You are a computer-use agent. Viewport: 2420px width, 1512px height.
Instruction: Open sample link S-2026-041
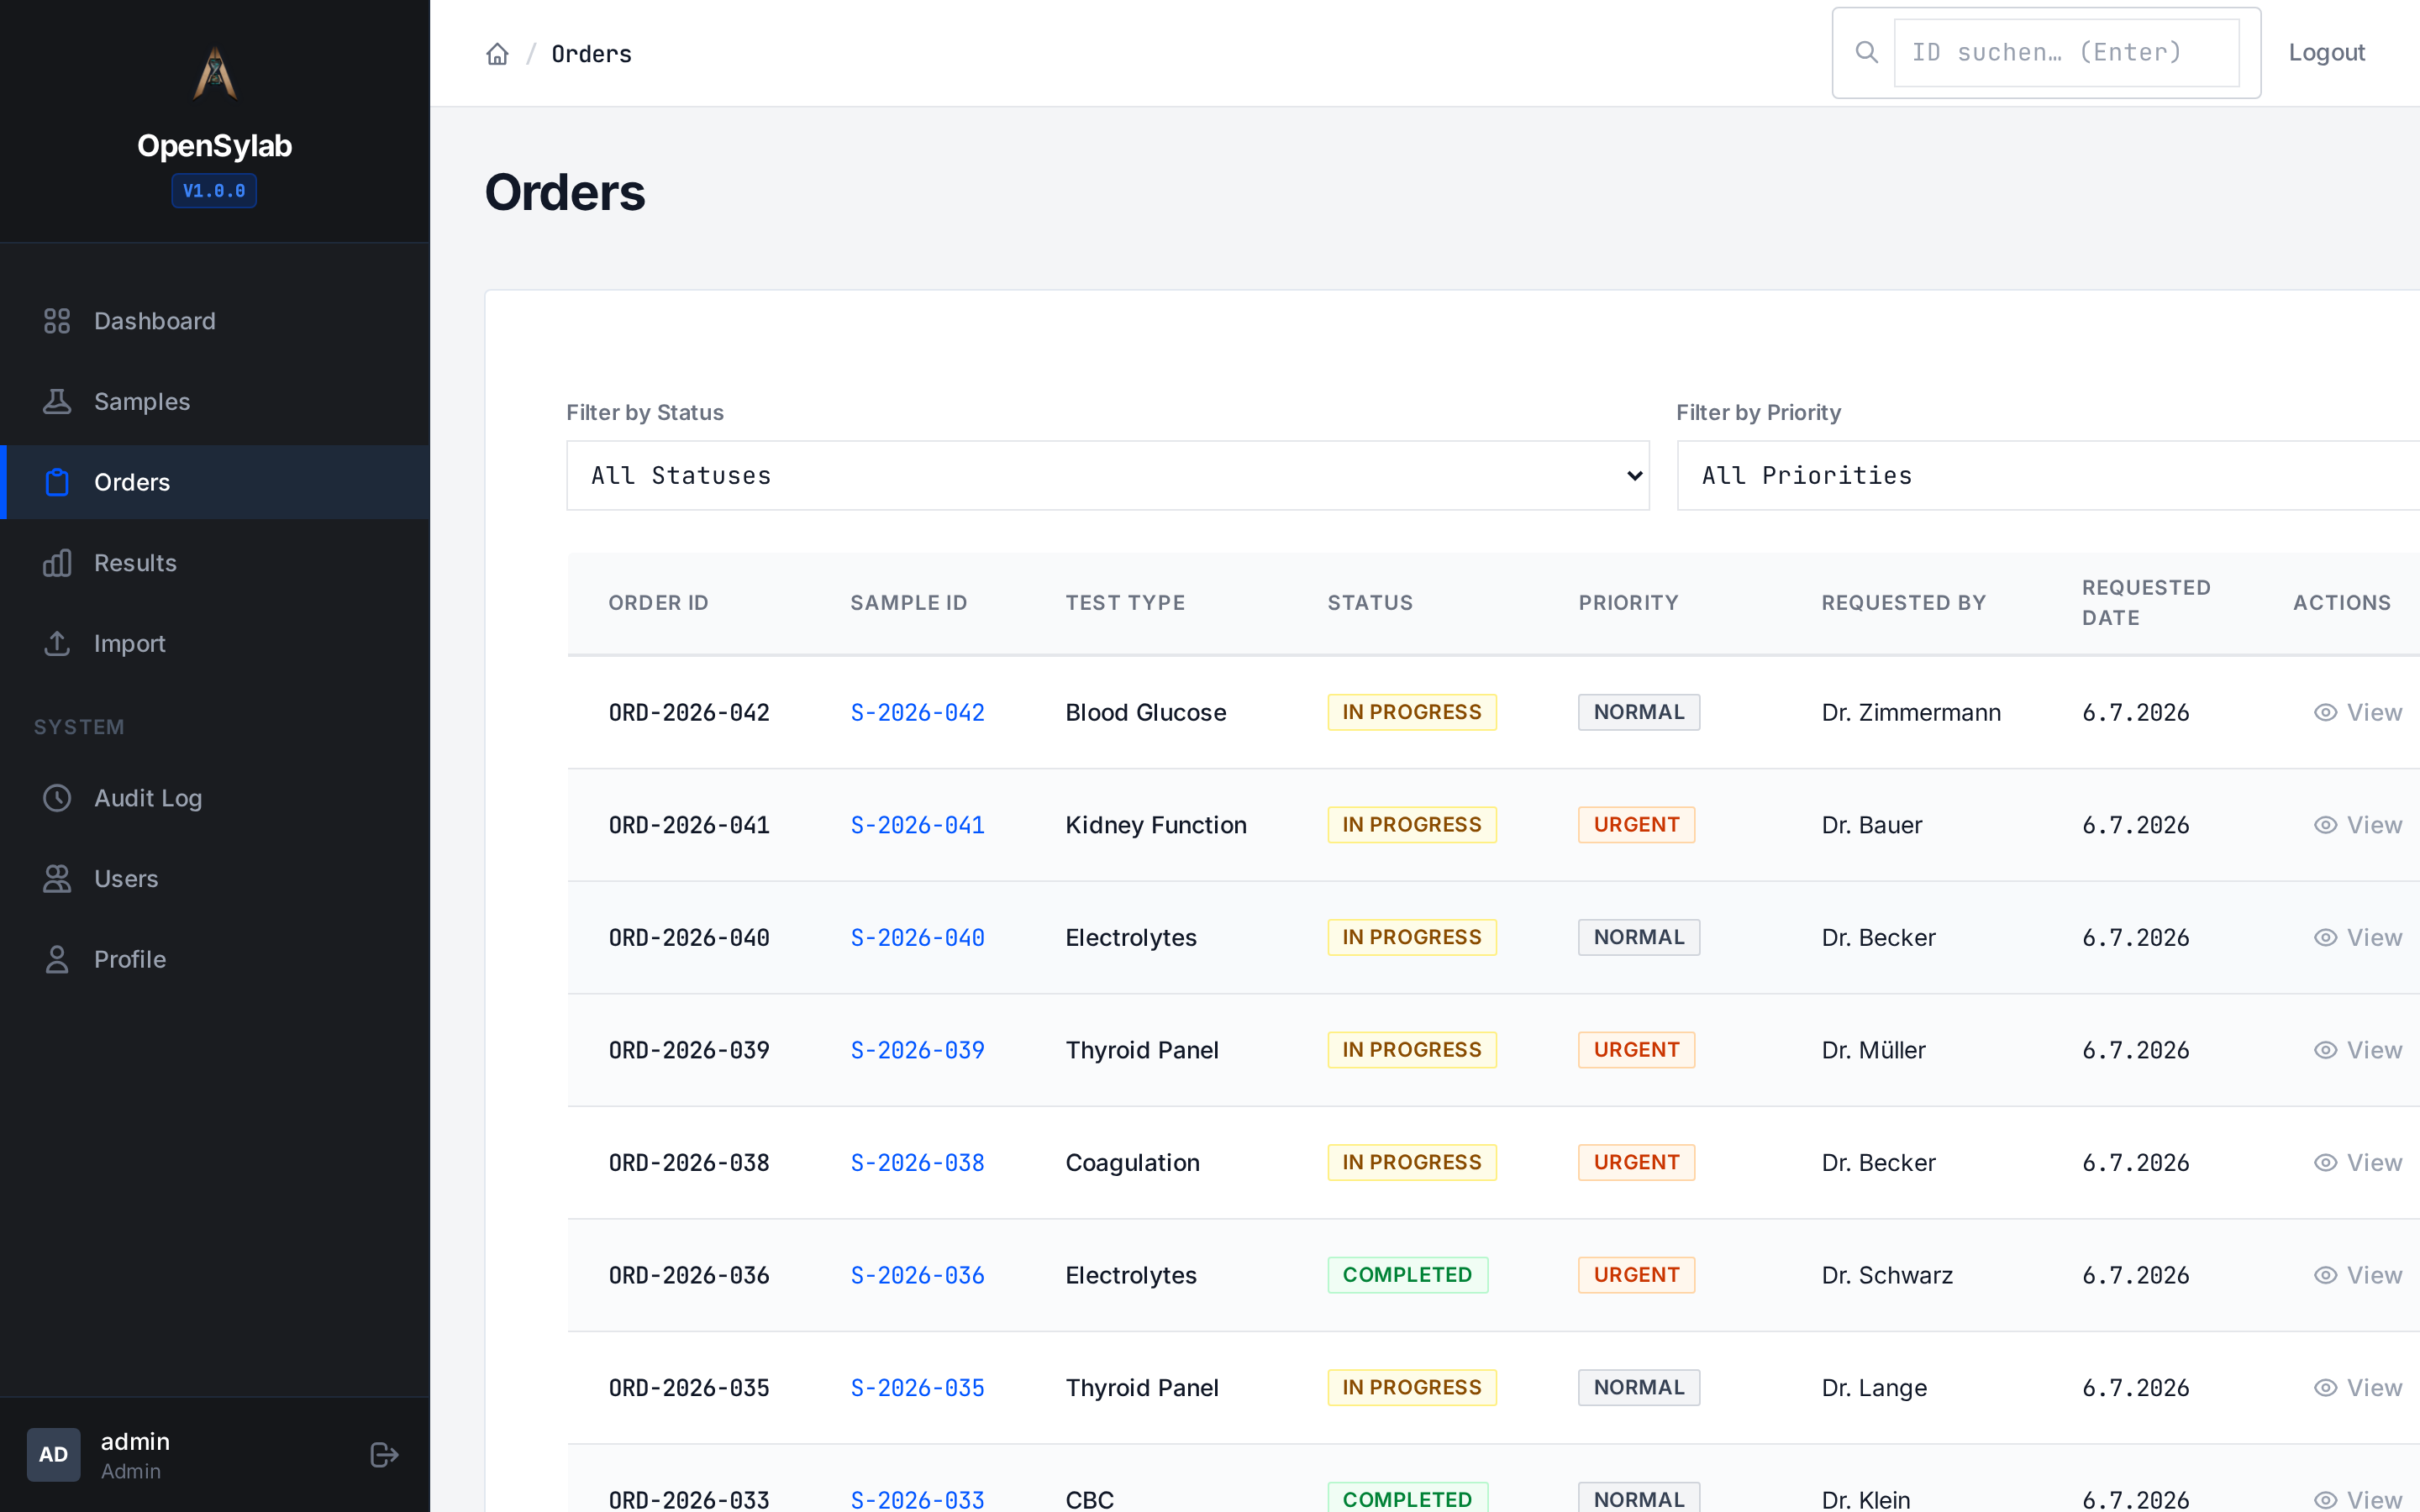click(x=917, y=825)
